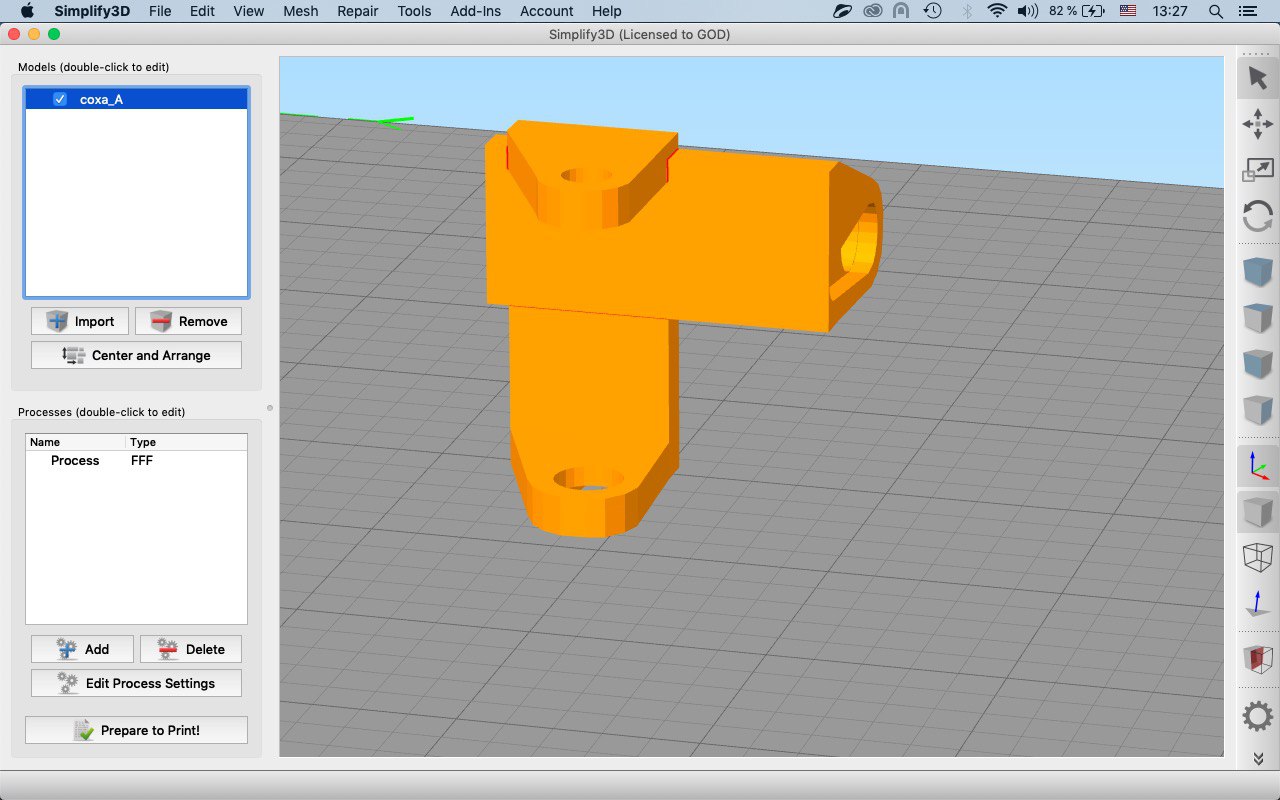Choose the scale model tool icon
The width and height of the screenshot is (1280, 800).
[x=1257, y=170]
